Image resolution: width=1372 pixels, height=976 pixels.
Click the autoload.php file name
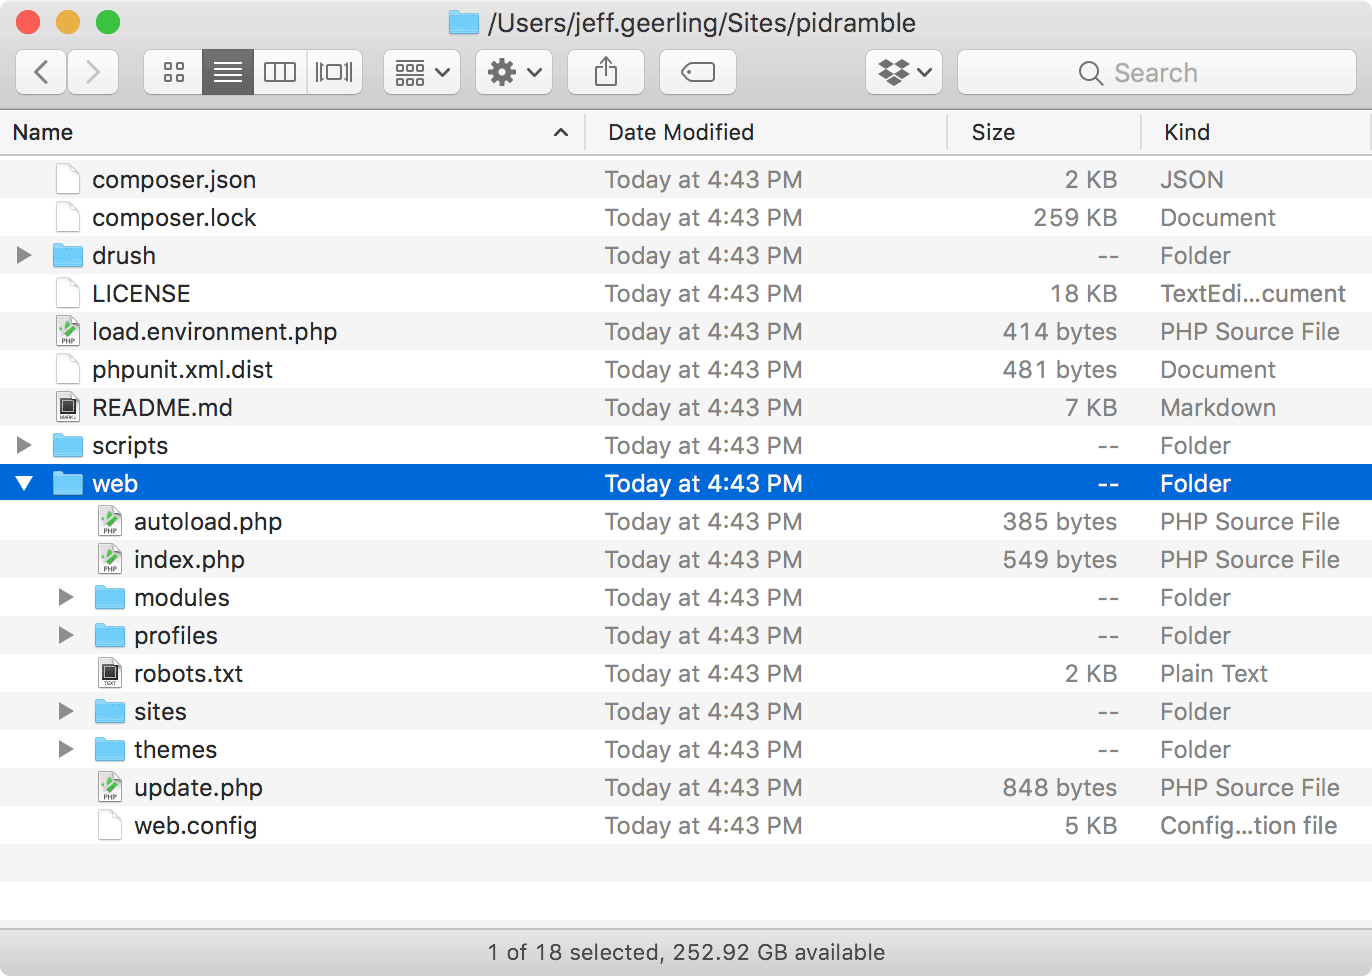pyautogui.click(x=208, y=521)
